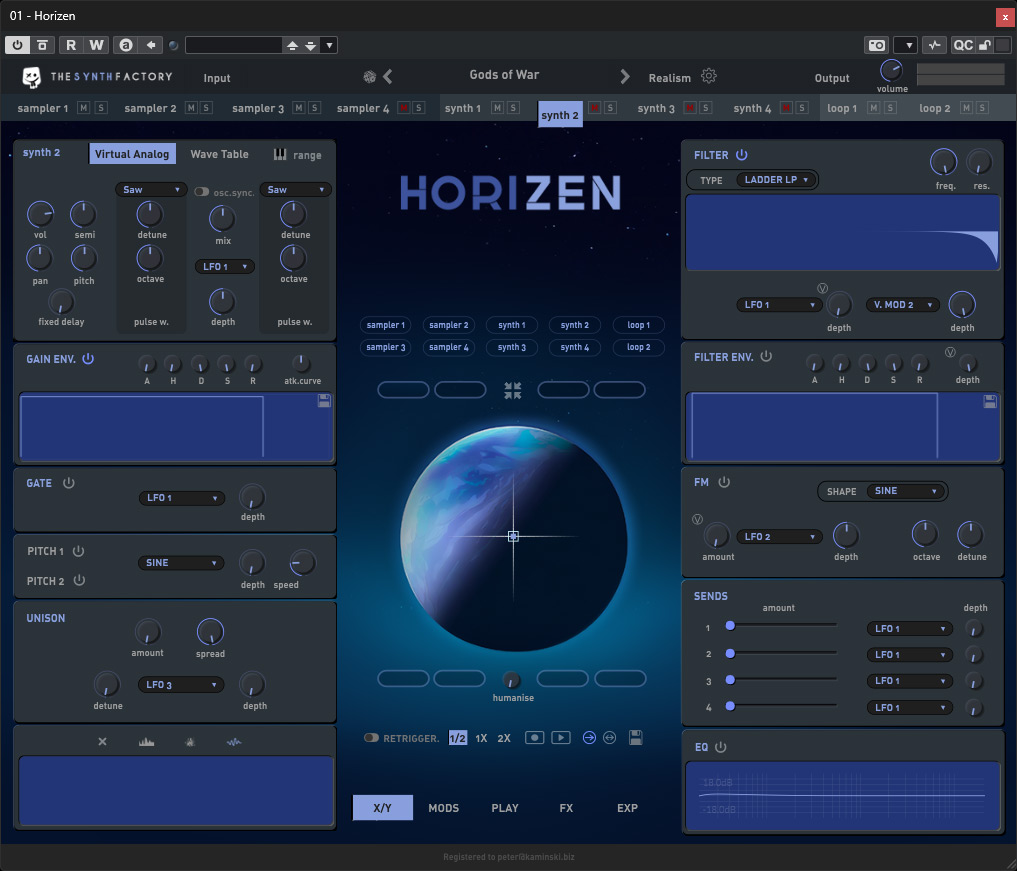This screenshot has width=1017, height=871.
Task: Go to the next preset arrow
Action: [x=625, y=77]
